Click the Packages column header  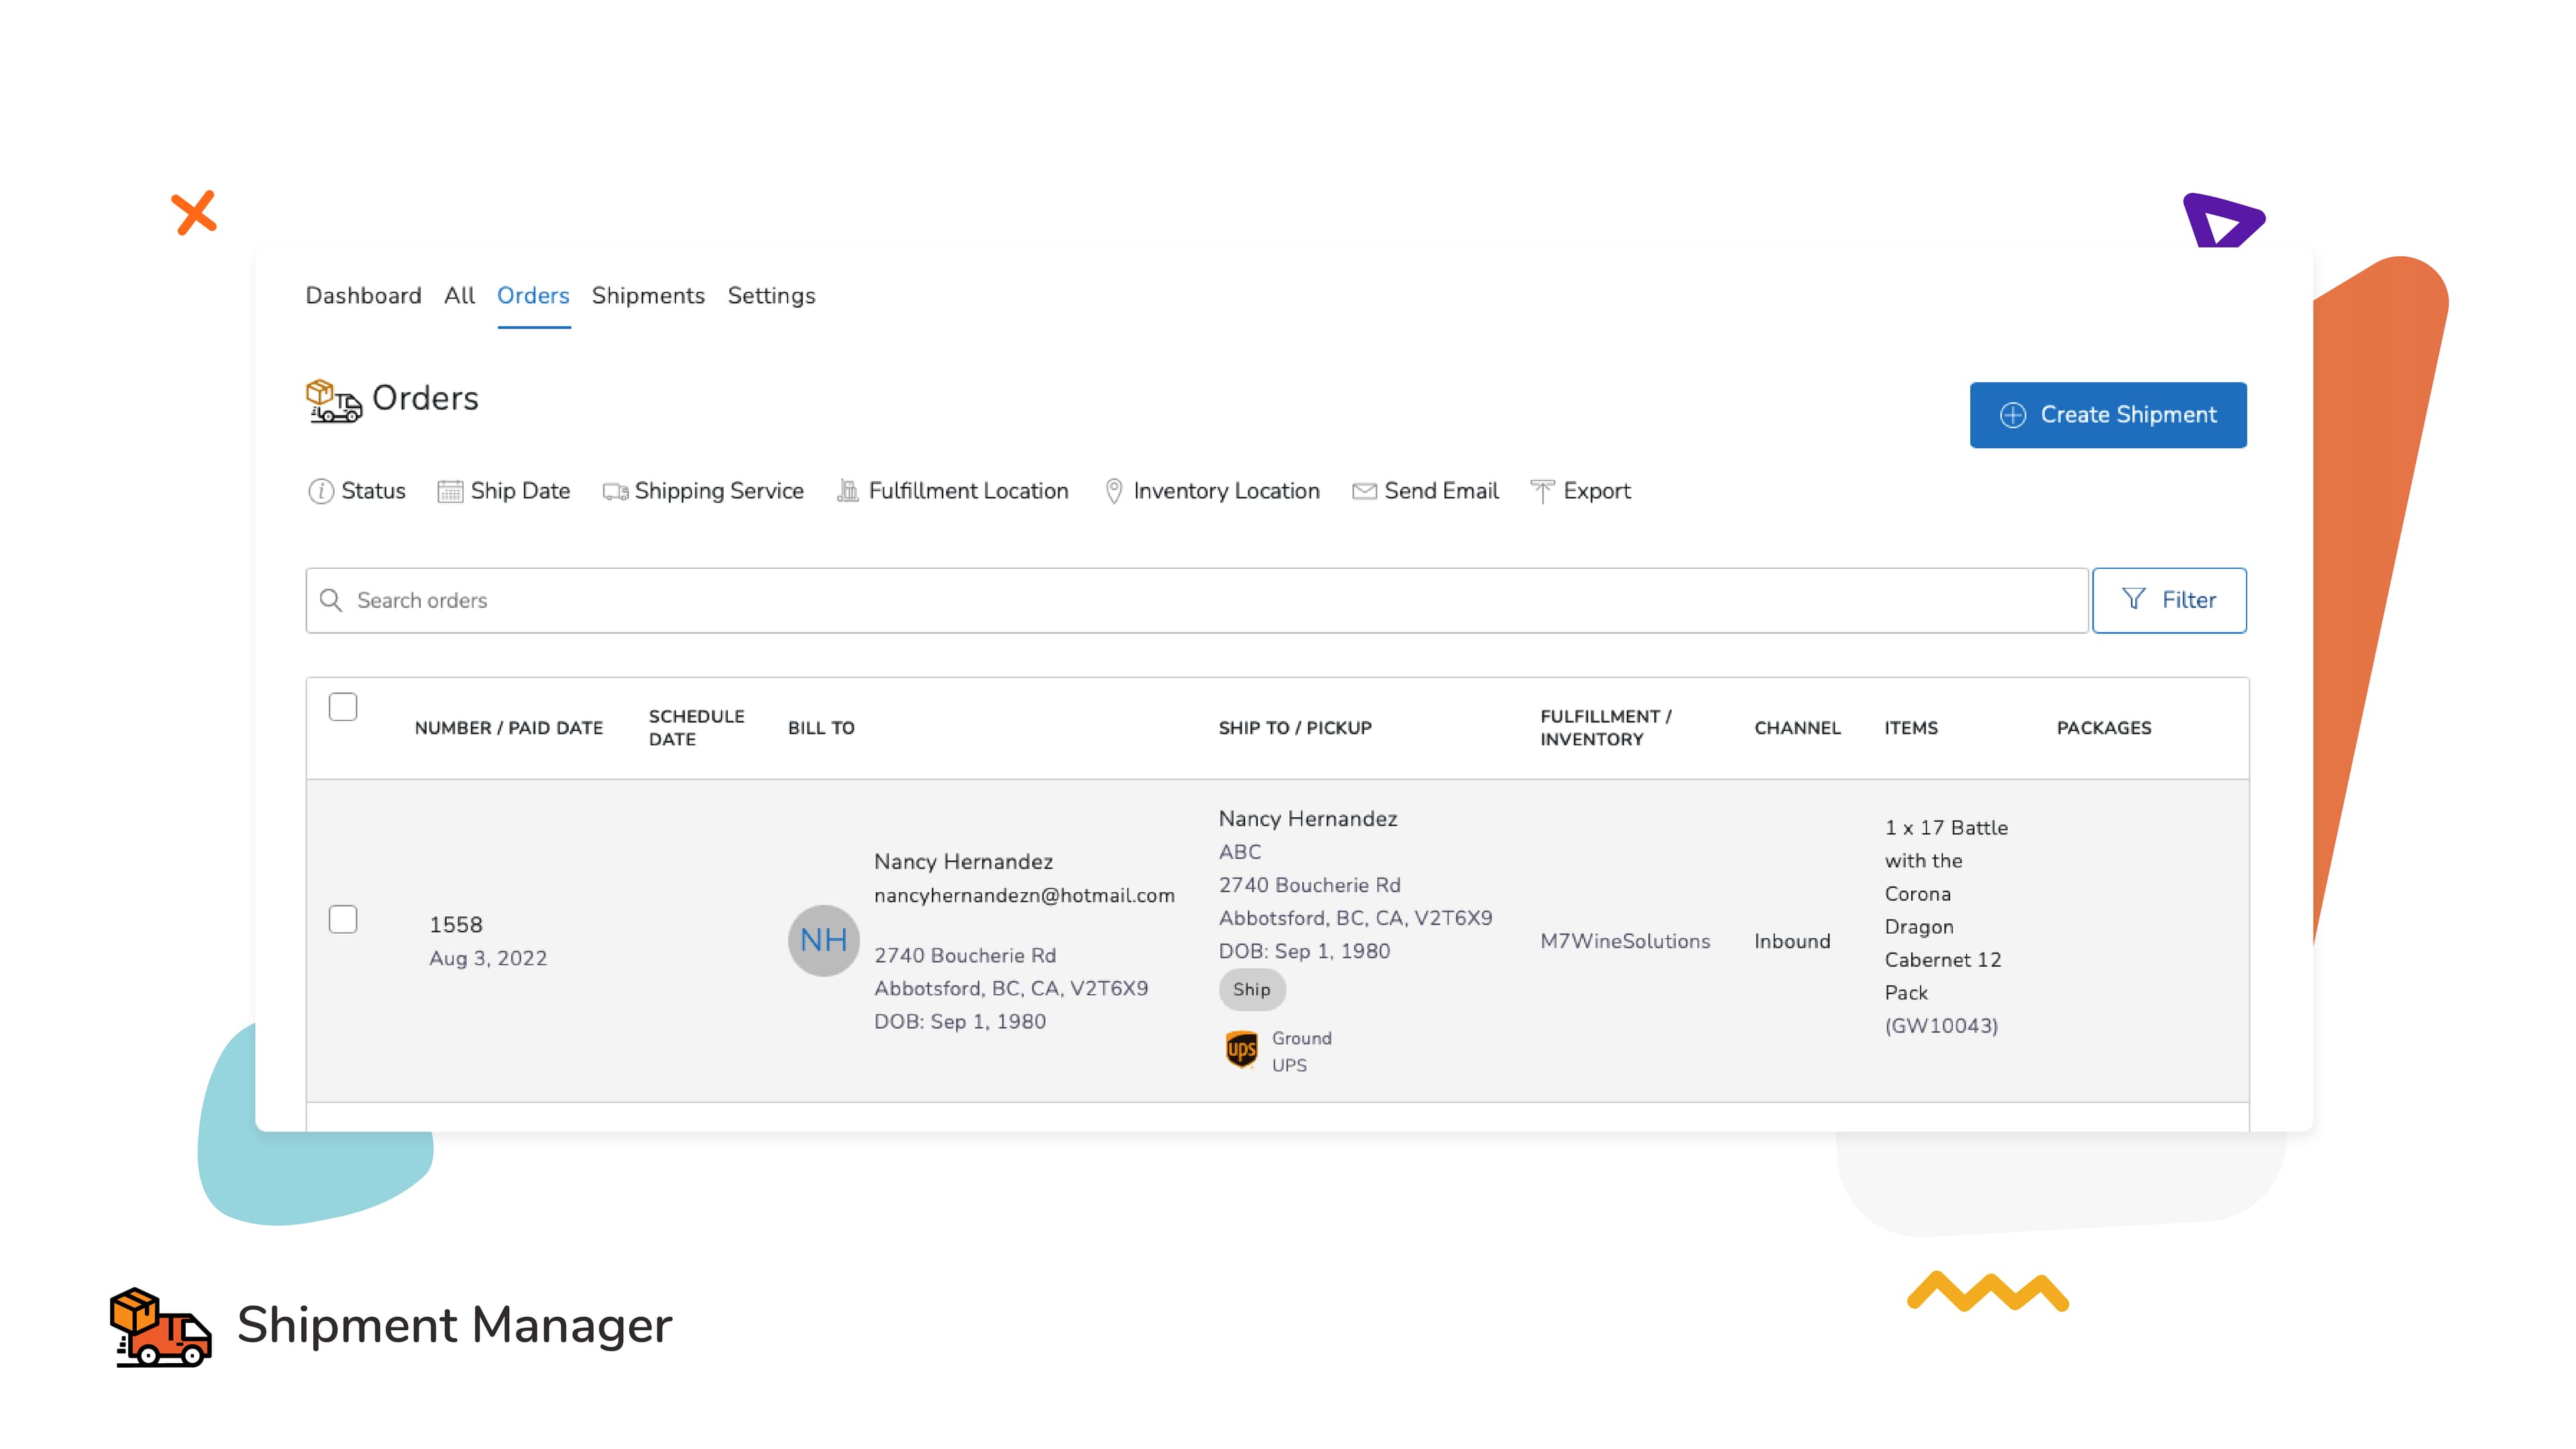(x=2104, y=728)
